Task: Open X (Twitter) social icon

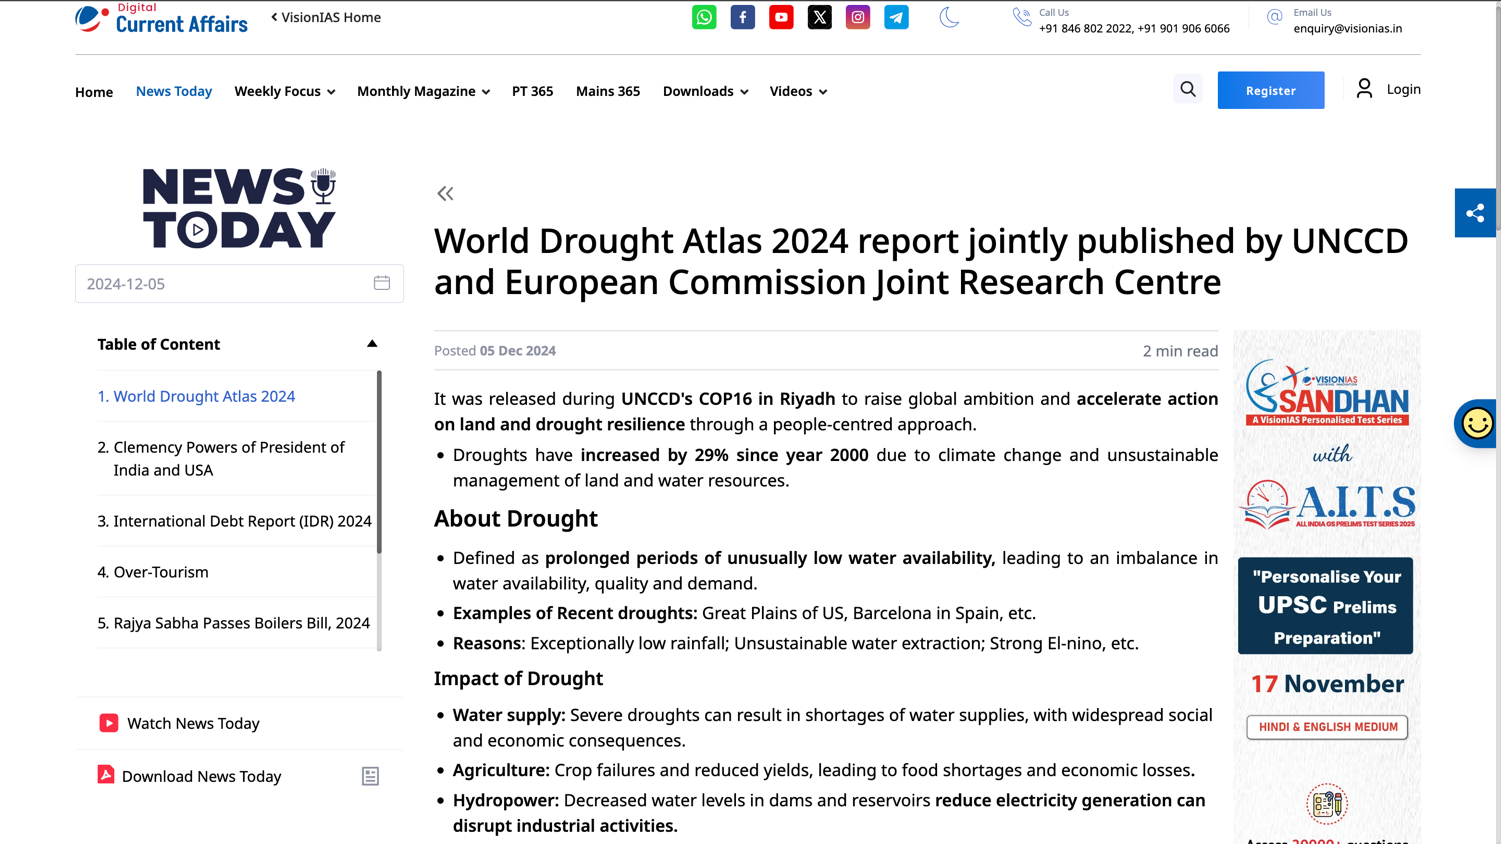Action: (819, 17)
